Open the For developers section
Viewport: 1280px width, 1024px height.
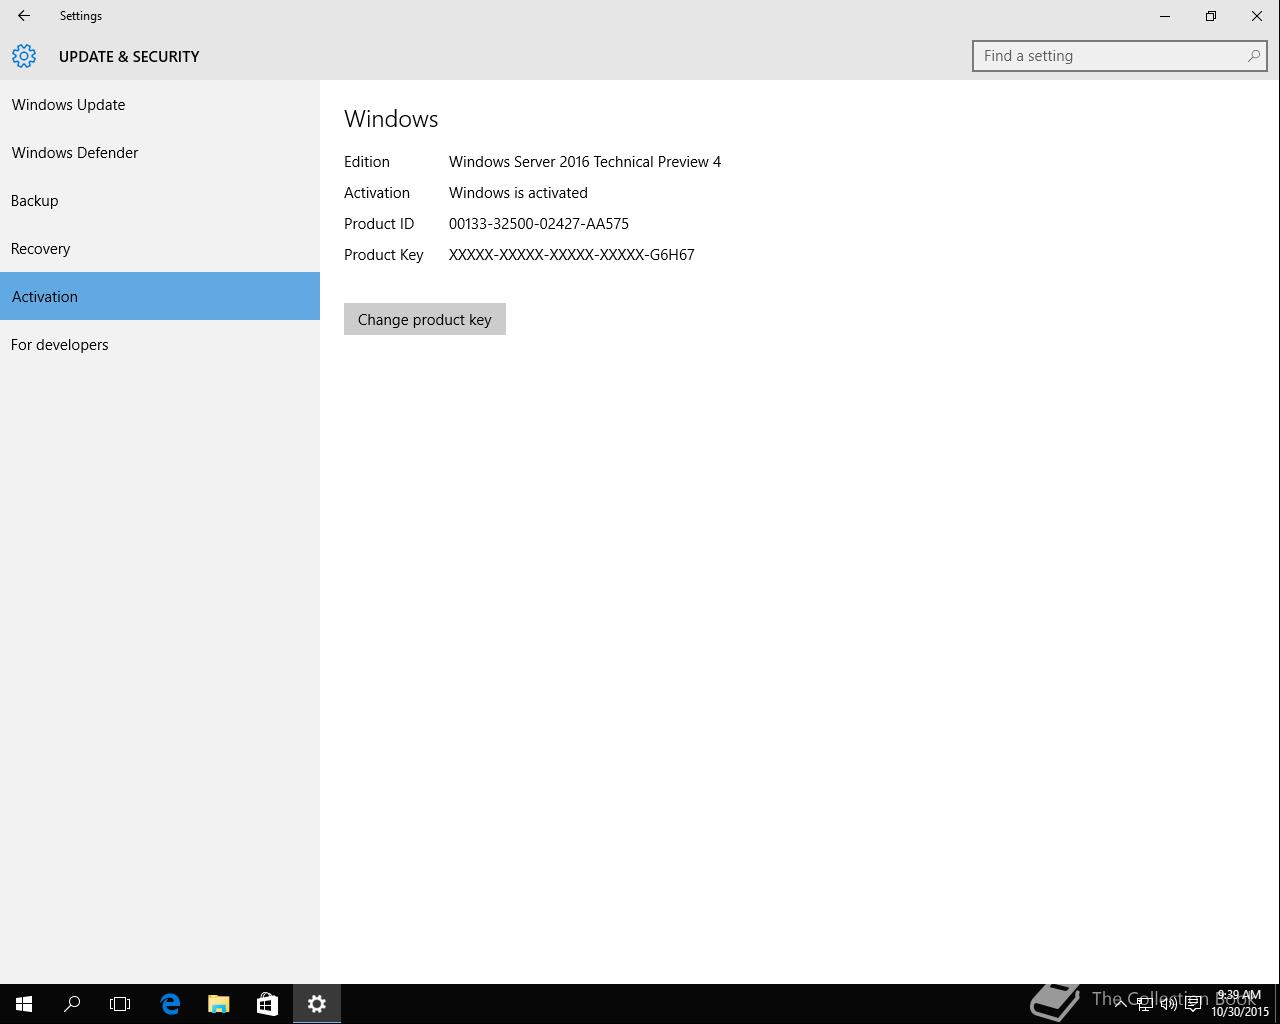pyautogui.click(x=160, y=344)
